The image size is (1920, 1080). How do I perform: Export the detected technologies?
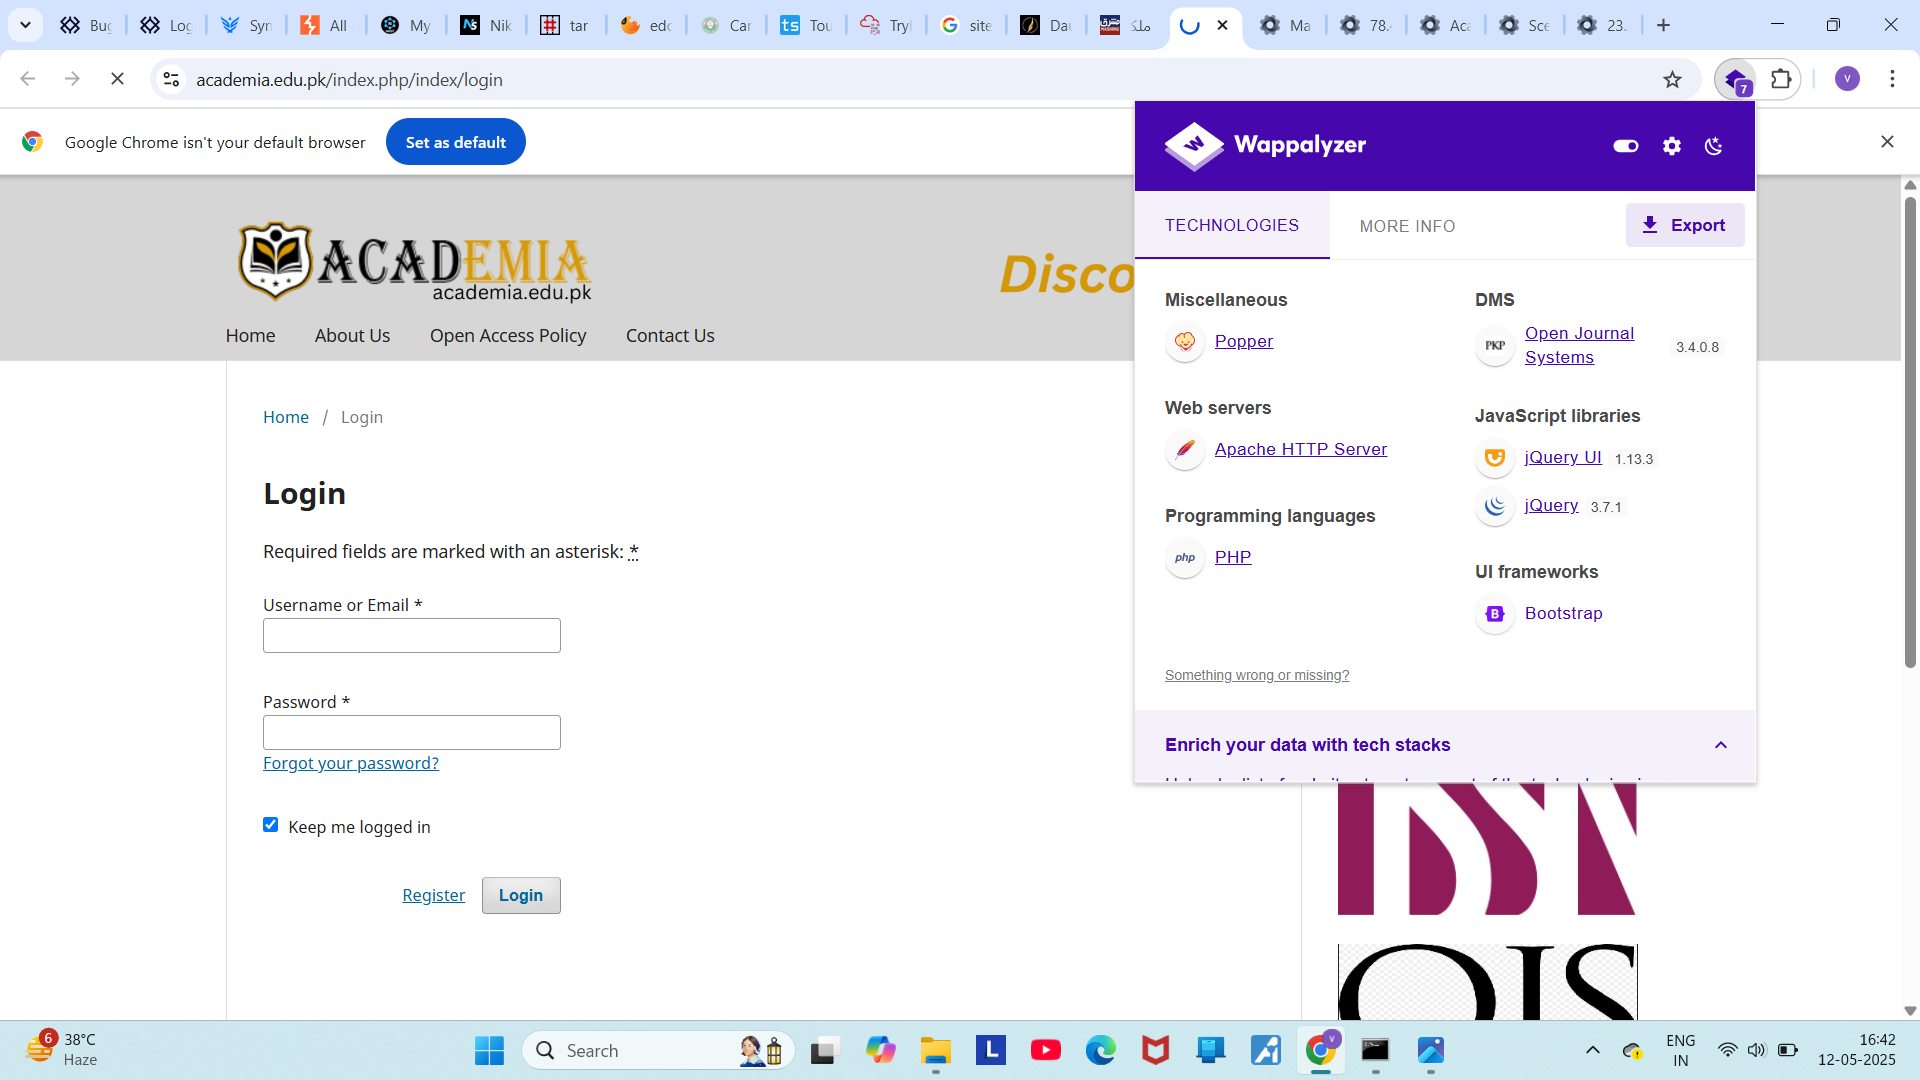tap(1685, 225)
